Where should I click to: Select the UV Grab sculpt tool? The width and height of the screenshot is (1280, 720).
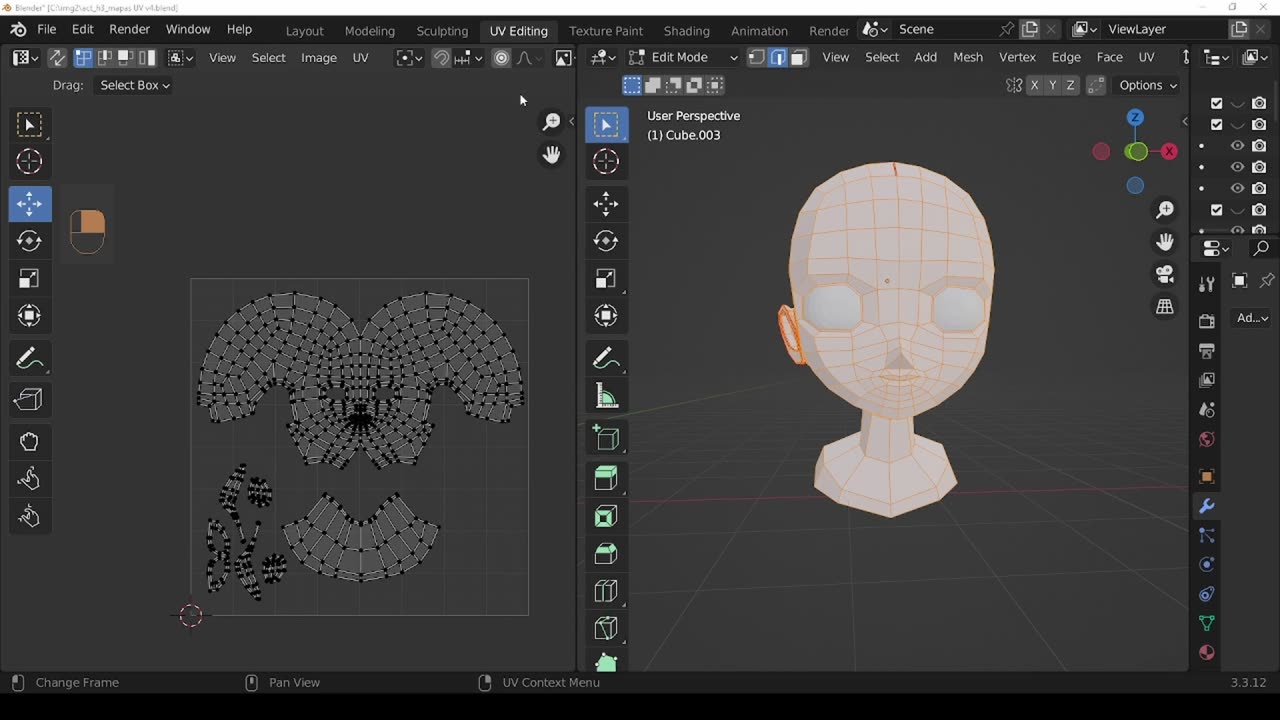[x=29, y=442]
